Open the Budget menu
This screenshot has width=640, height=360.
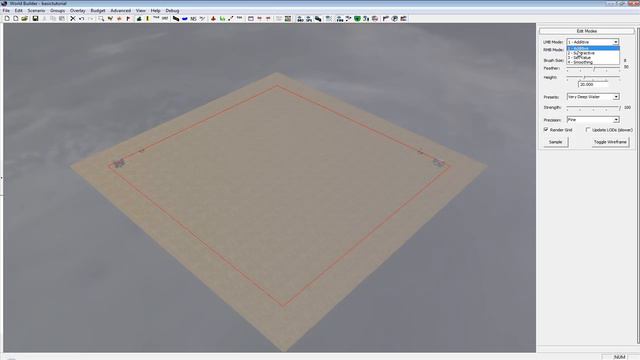(98, 11)
